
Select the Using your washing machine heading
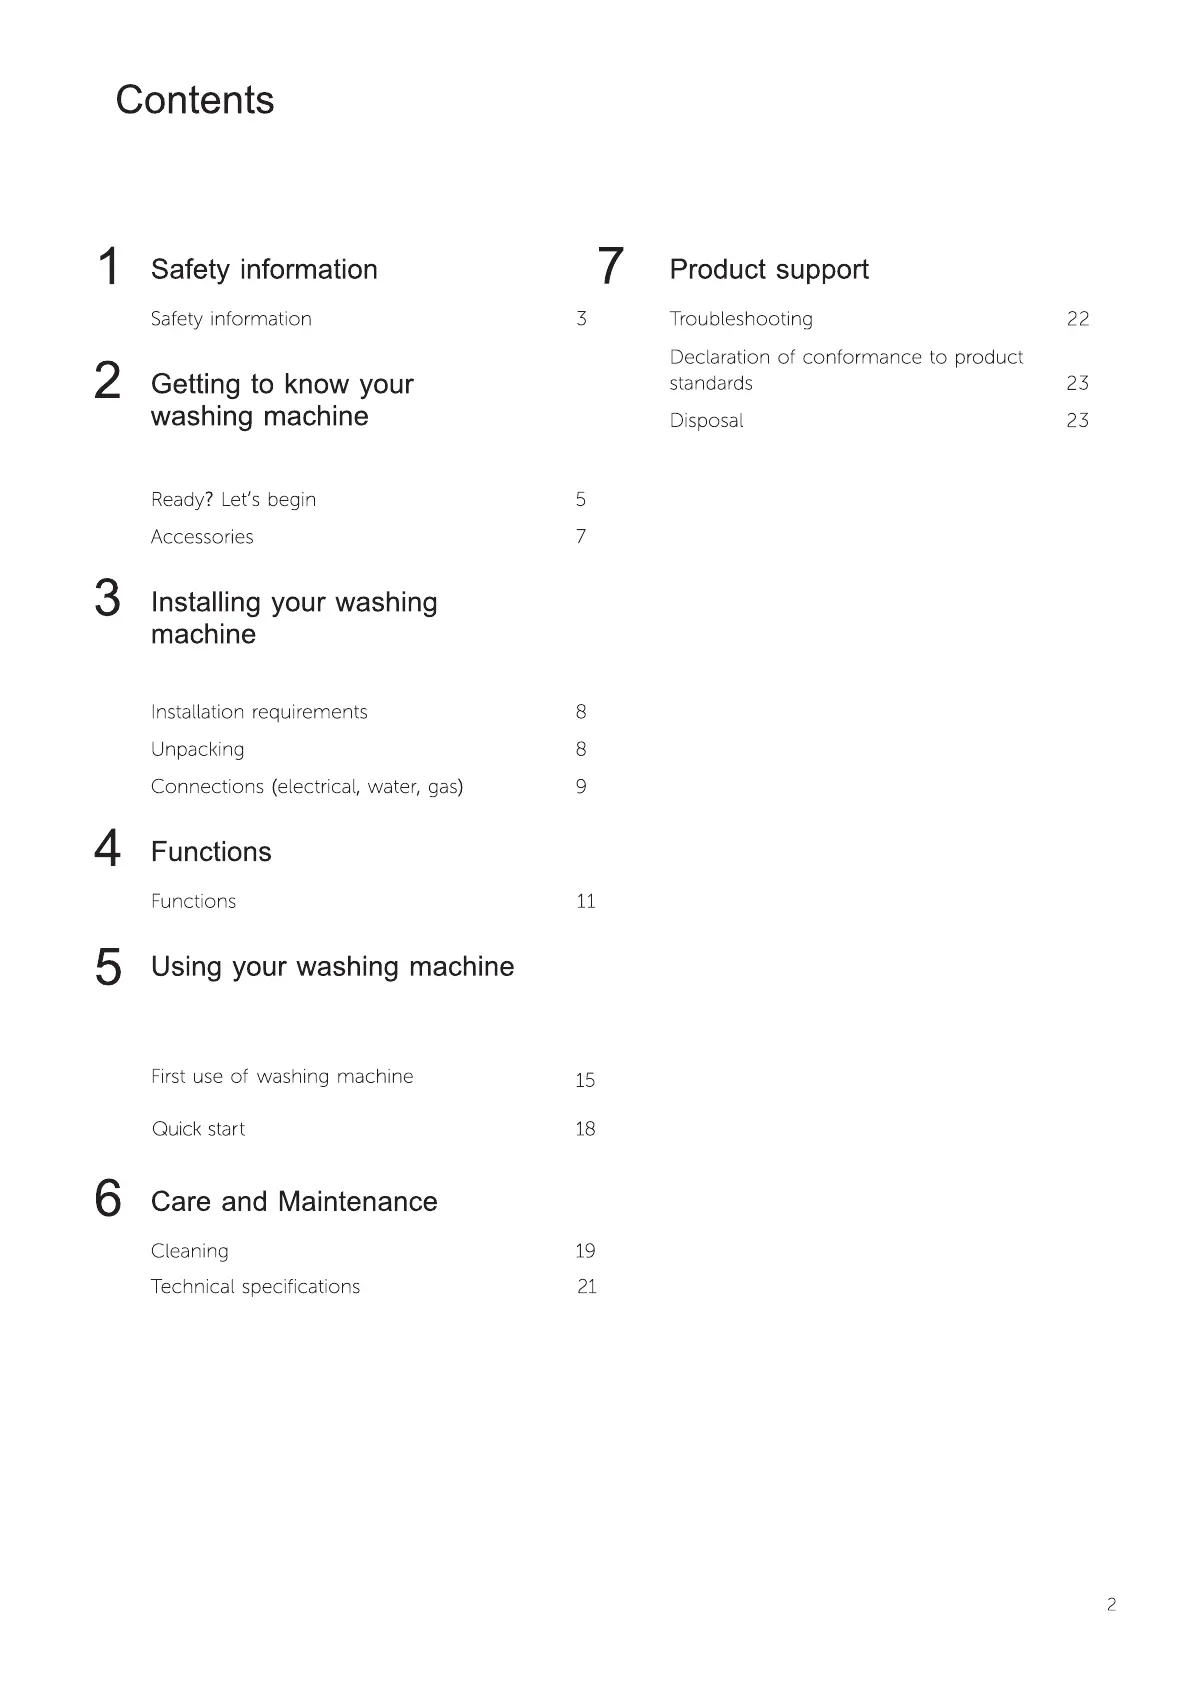pos(332,967)
